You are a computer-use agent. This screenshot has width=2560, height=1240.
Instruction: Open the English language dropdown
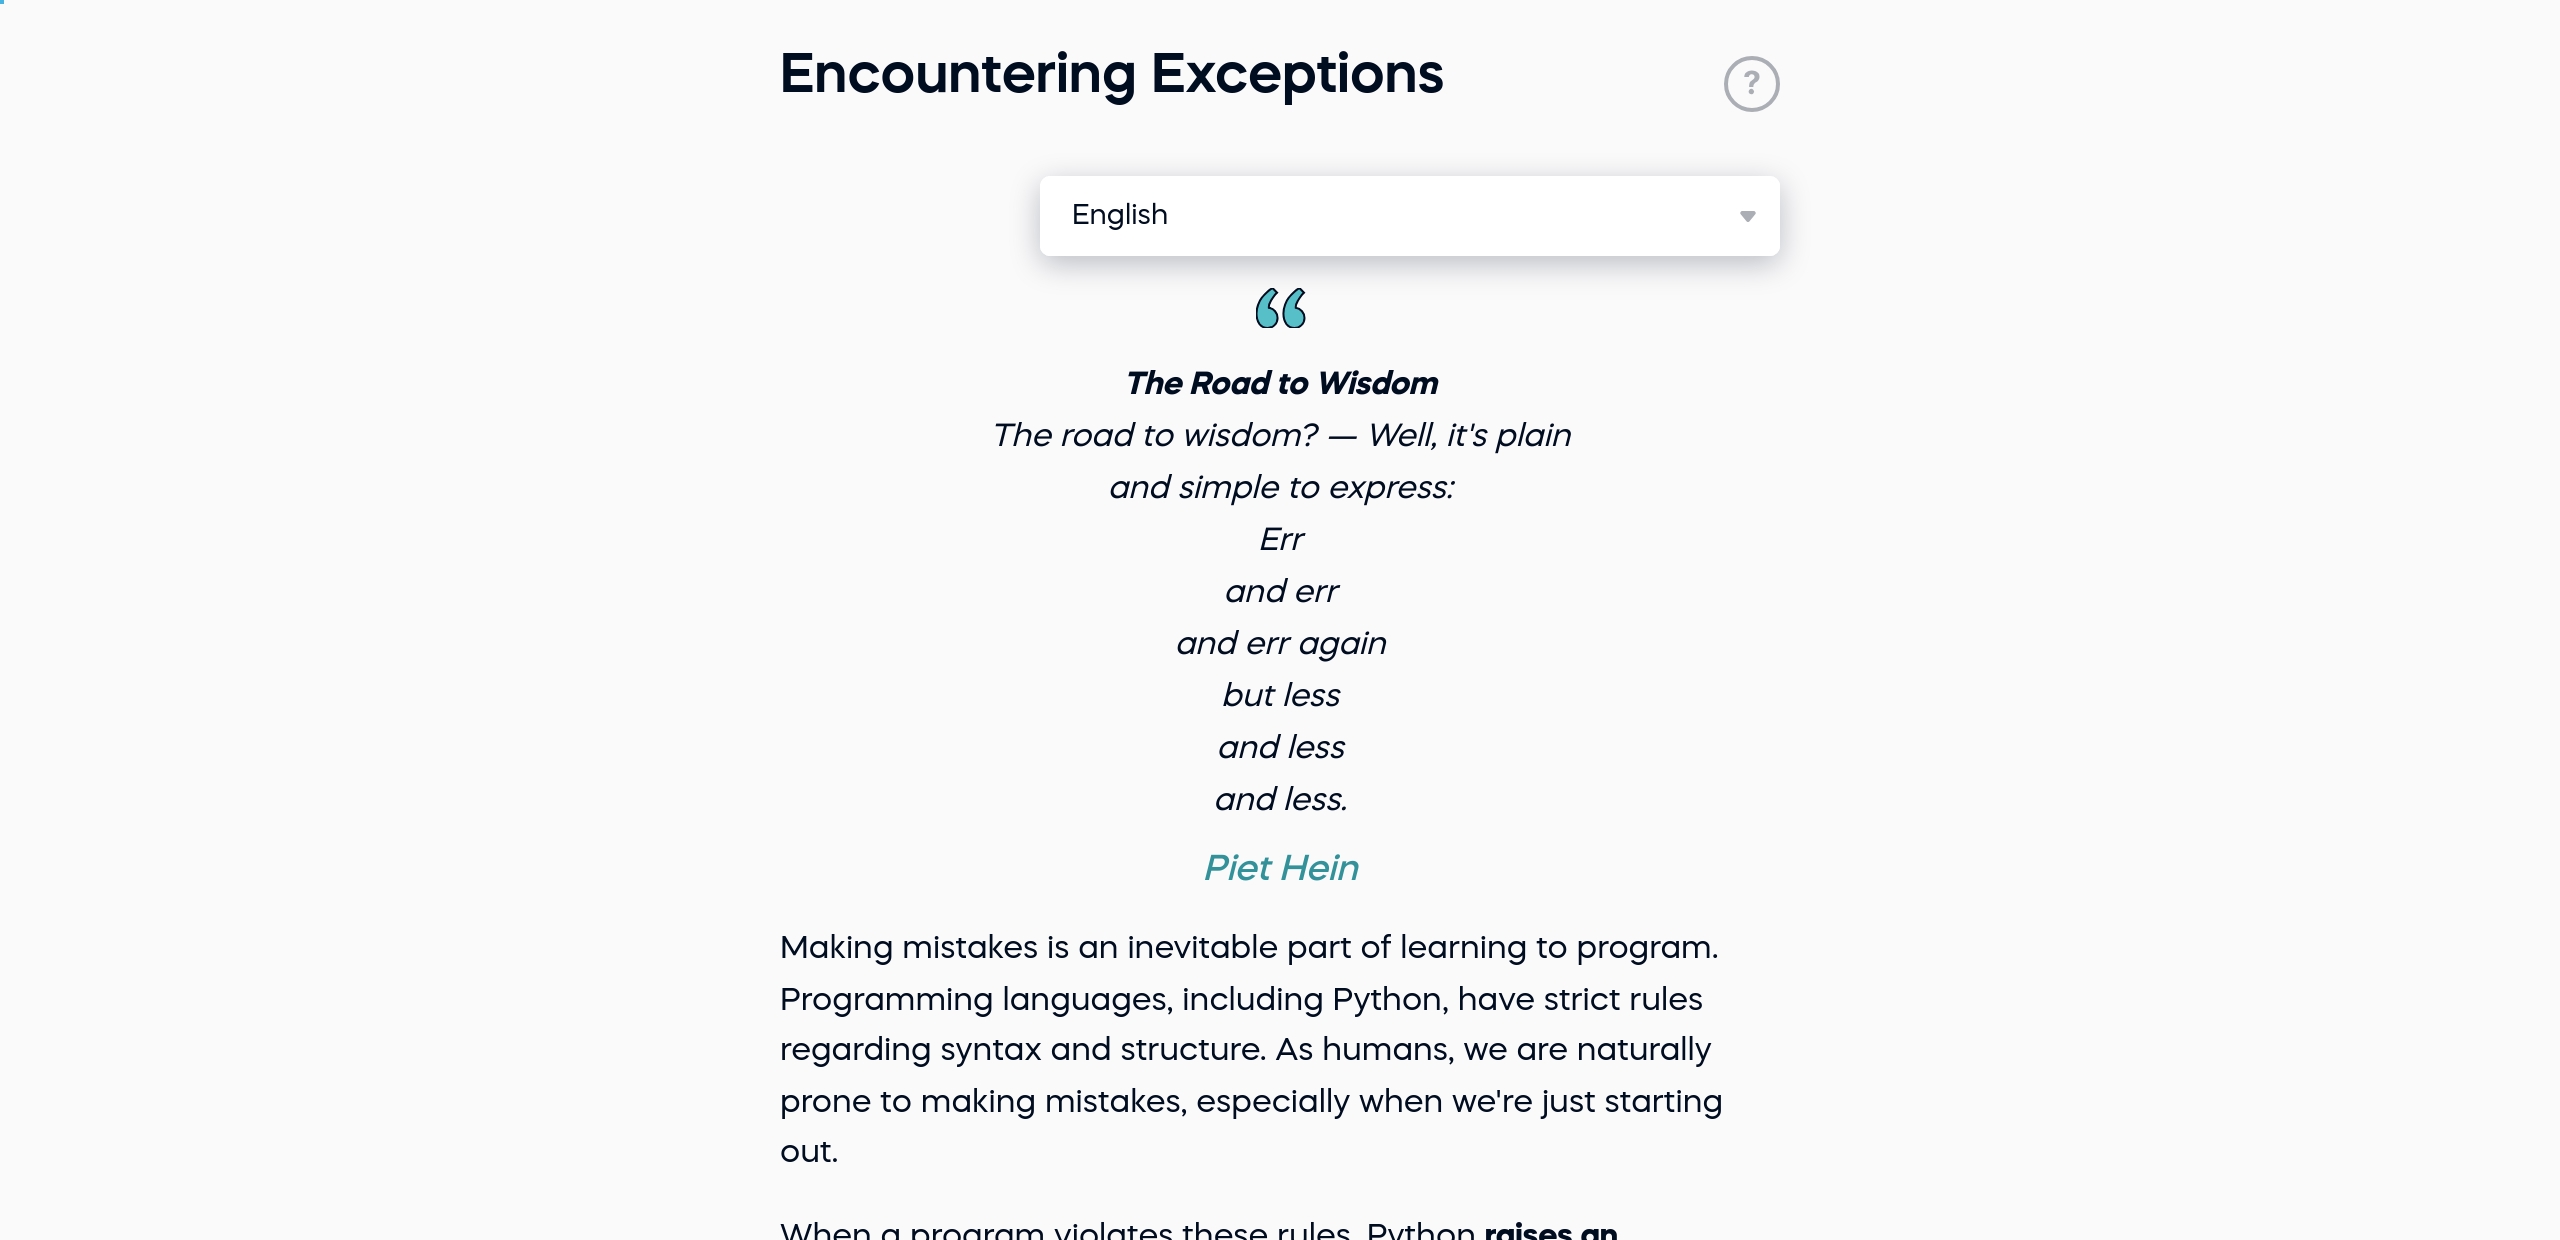coord(1410,215)
